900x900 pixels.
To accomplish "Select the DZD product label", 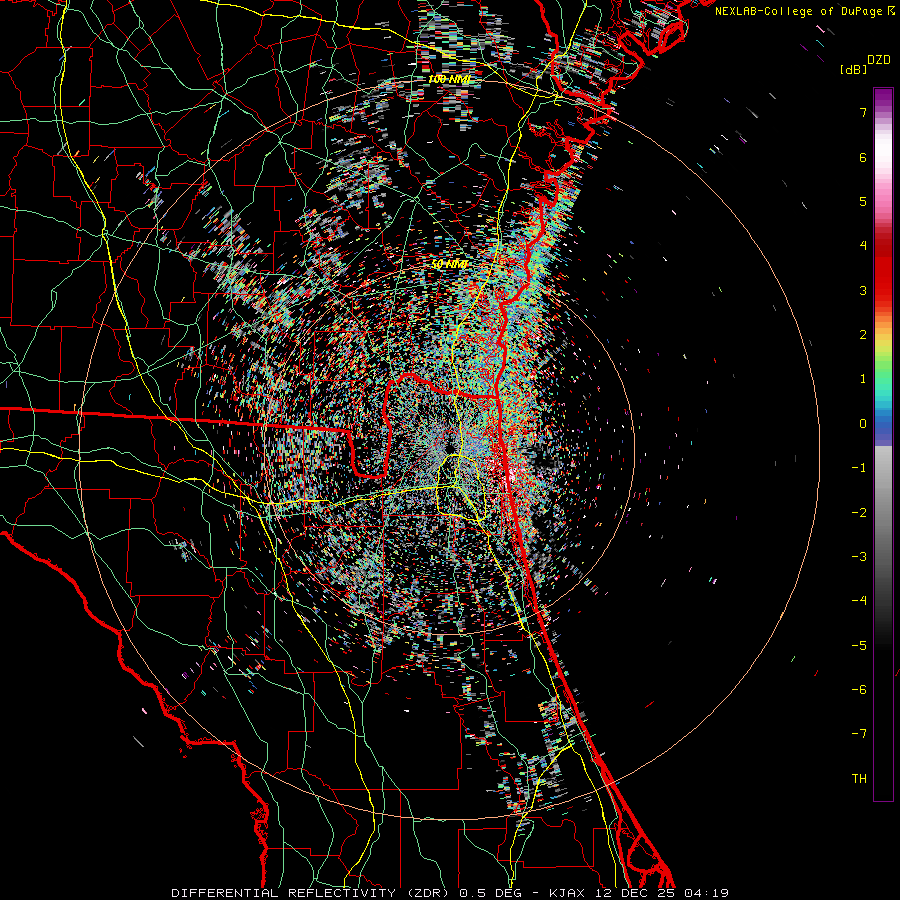I will pos(879,60).
